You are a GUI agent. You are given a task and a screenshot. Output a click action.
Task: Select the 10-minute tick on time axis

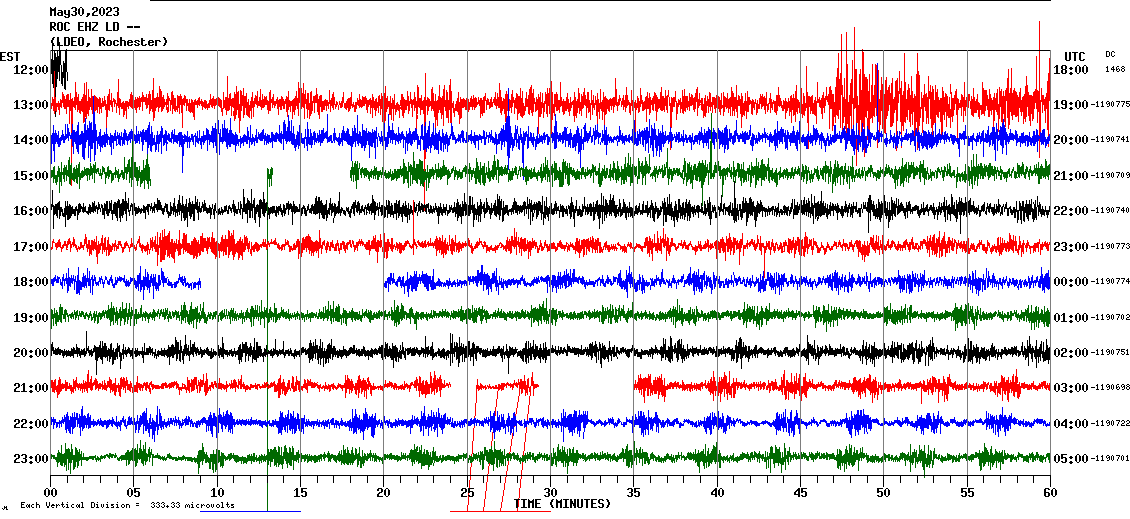217,492
